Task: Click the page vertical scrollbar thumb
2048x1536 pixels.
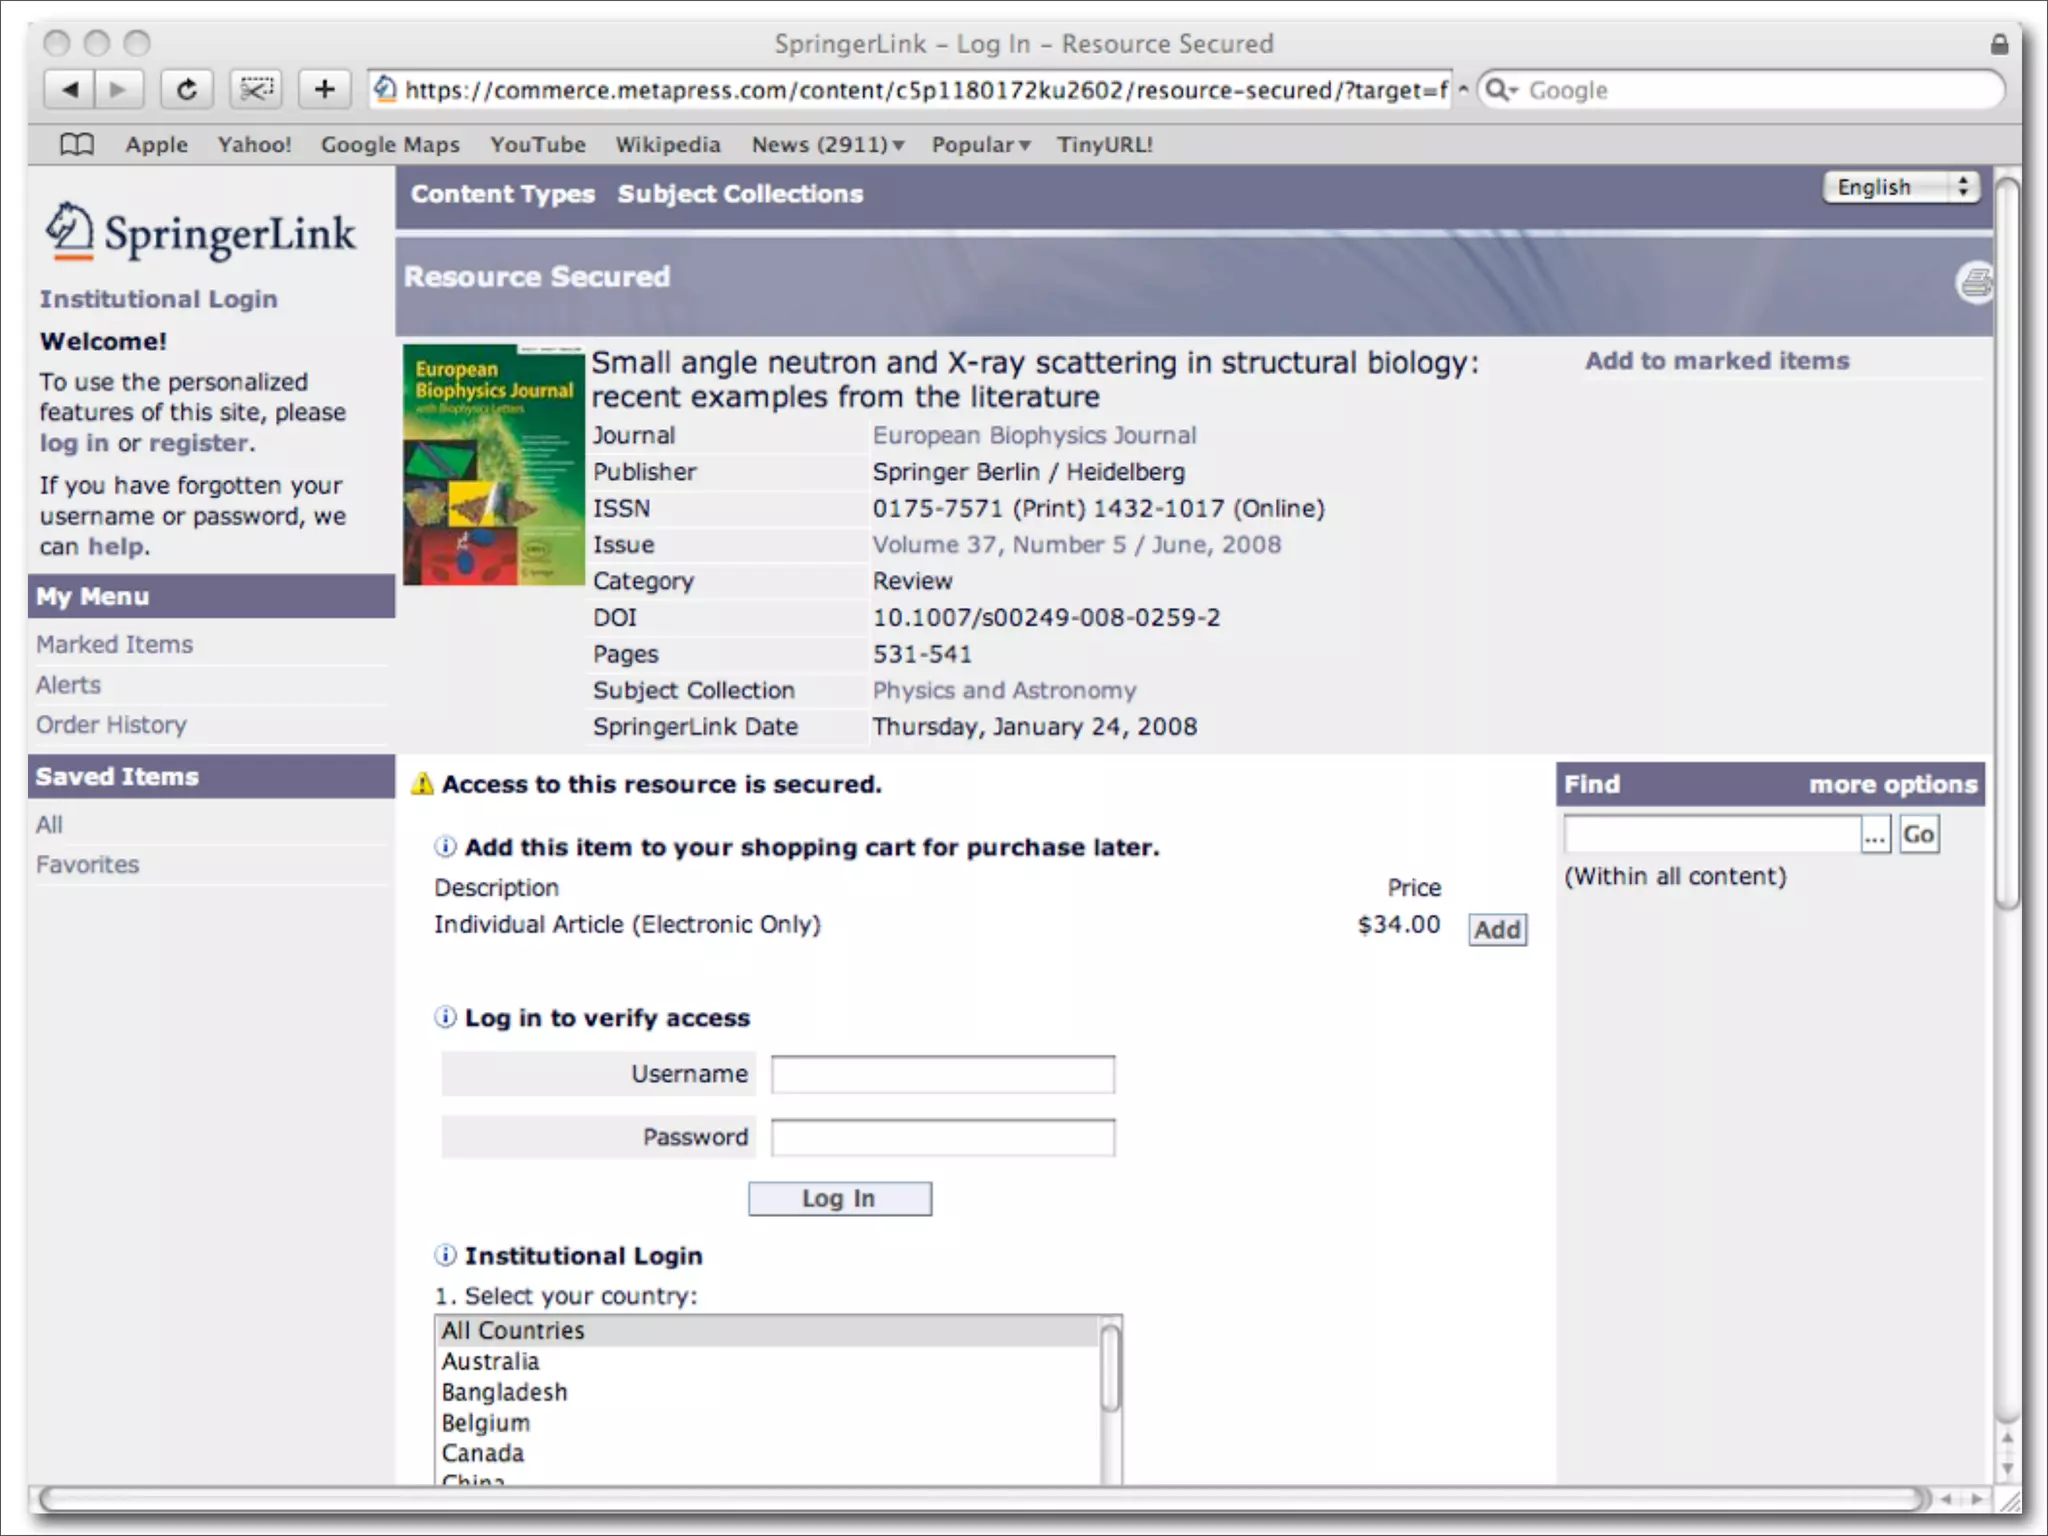Action: pos(2007,545)
